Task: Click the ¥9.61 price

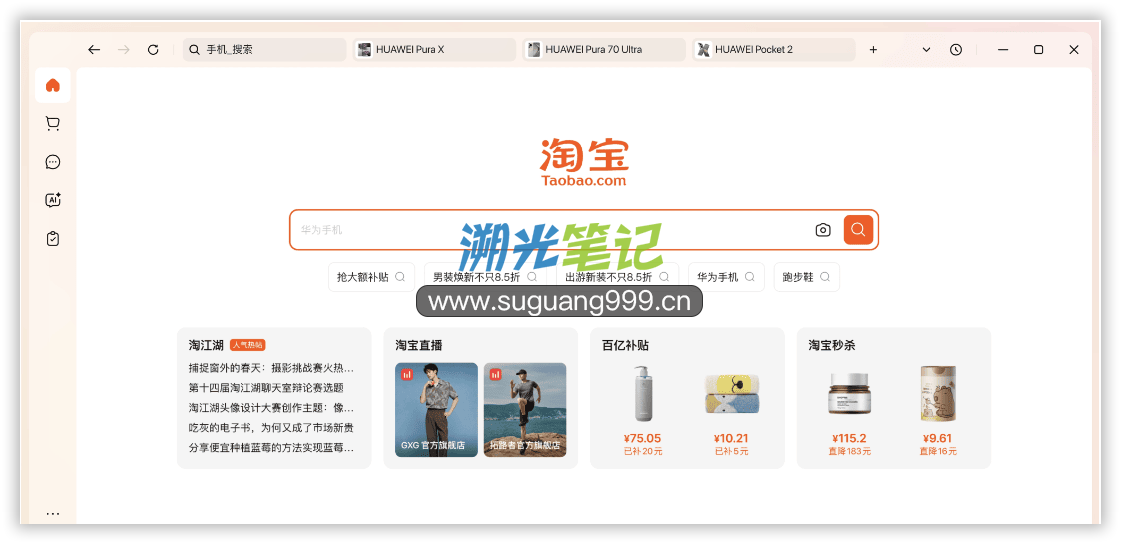Action: 938,438
